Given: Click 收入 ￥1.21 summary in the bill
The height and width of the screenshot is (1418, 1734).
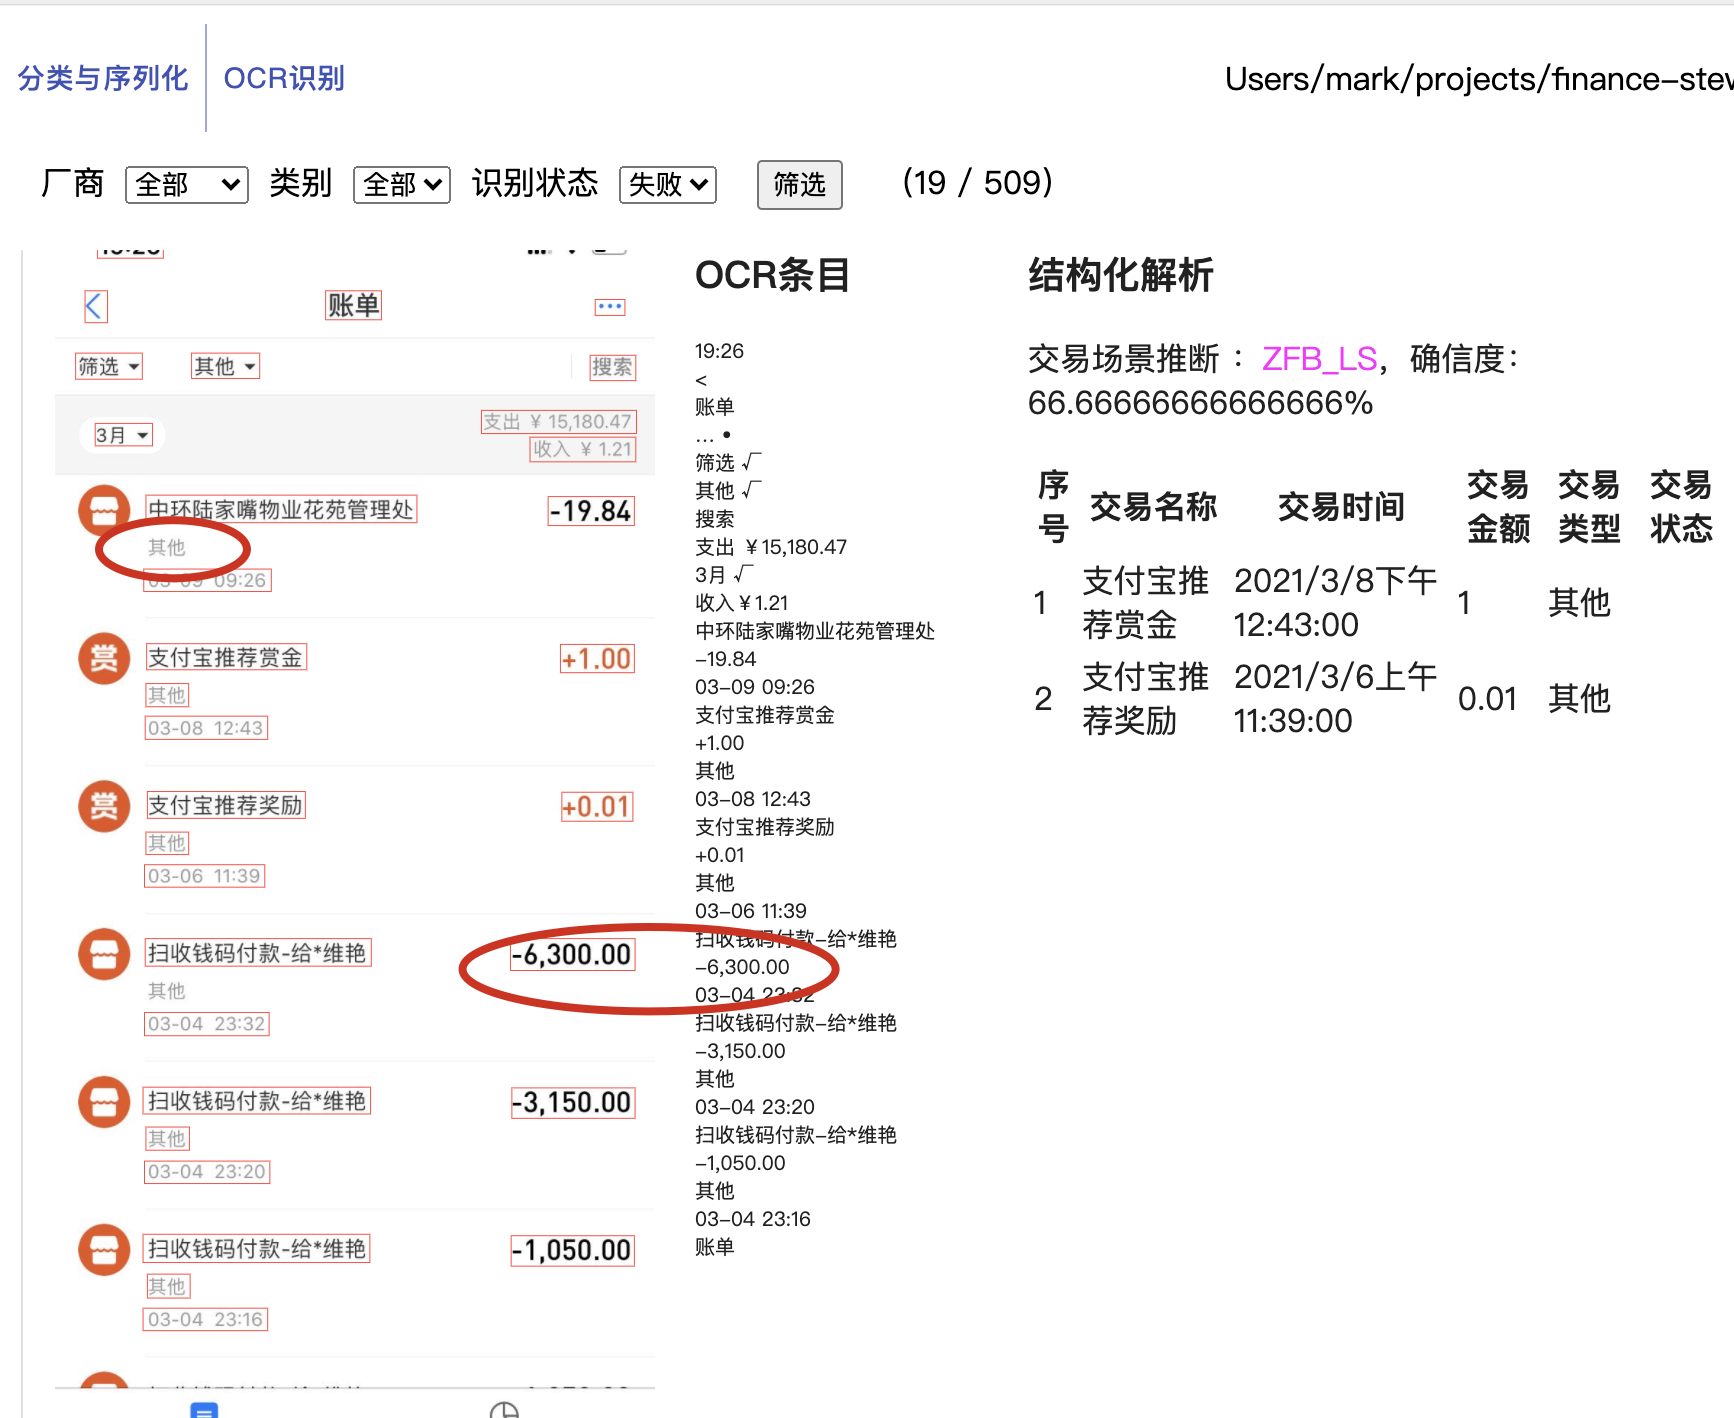Looking at the screenshot, I should (x=583, y=450).
